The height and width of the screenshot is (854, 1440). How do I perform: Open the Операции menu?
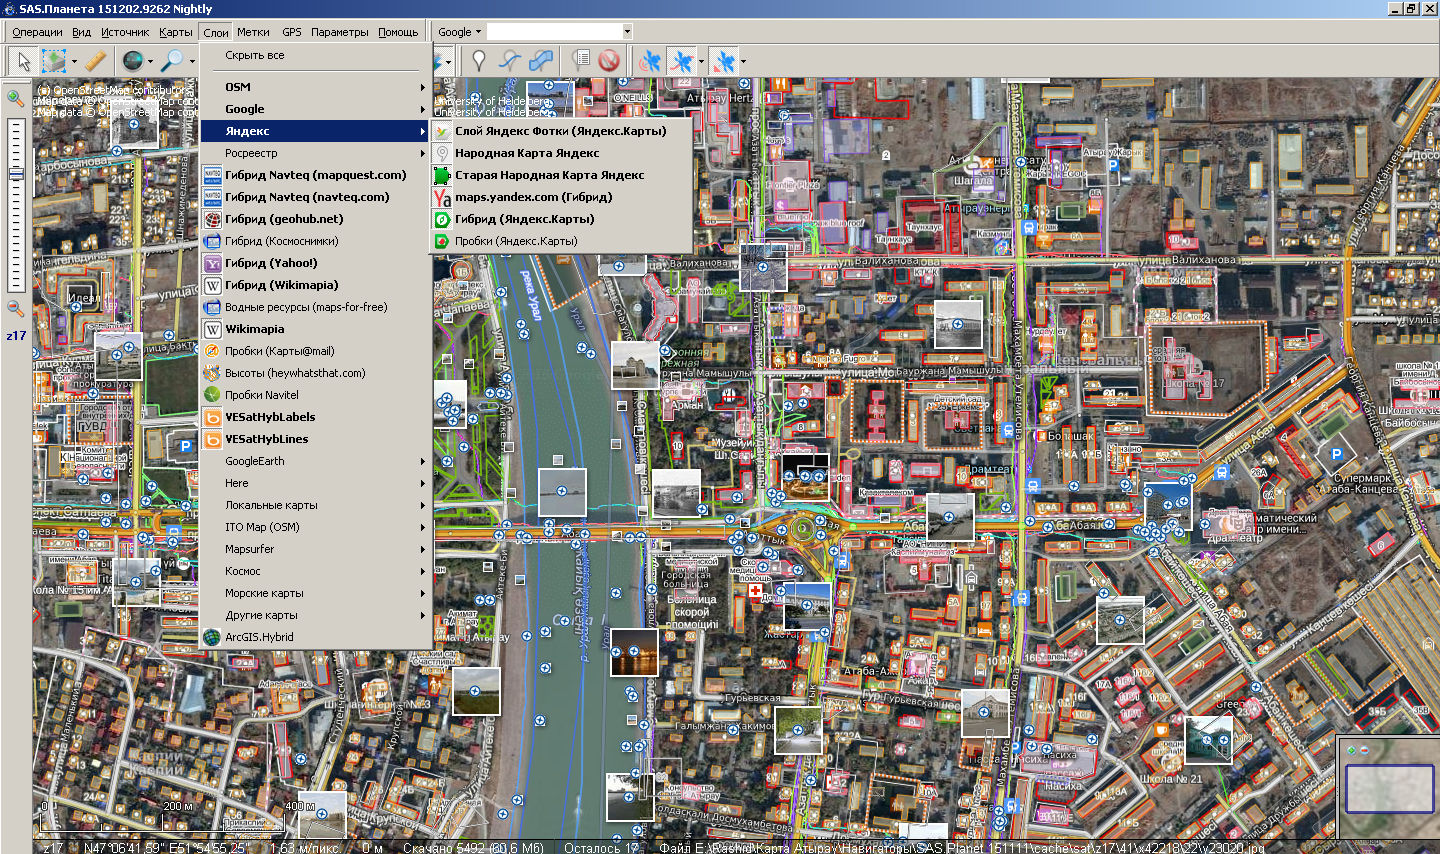tap(37, 32)
